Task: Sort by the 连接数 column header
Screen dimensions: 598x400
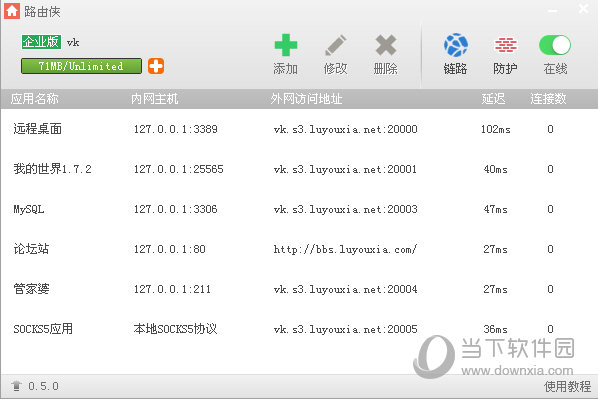Action: click(x=548, y=99)
